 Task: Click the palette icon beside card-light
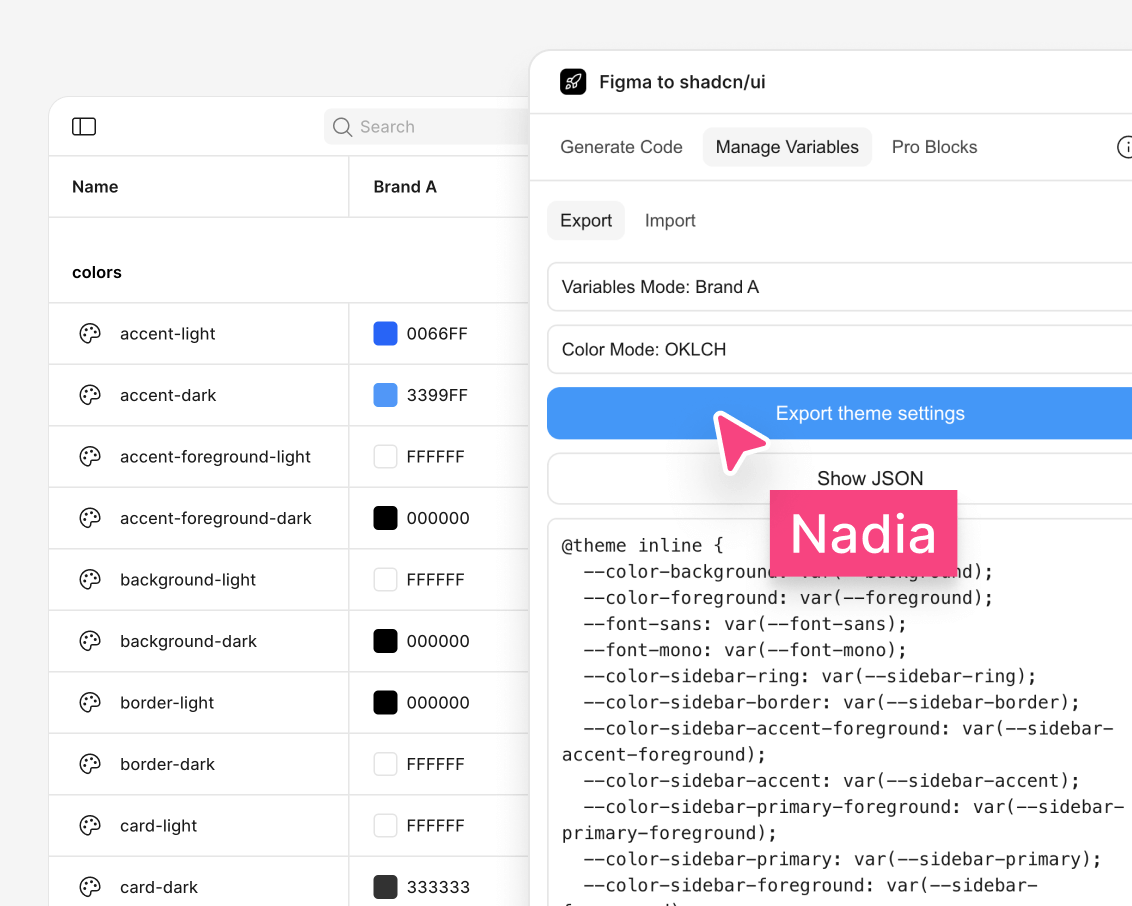(x=90, y=825)
